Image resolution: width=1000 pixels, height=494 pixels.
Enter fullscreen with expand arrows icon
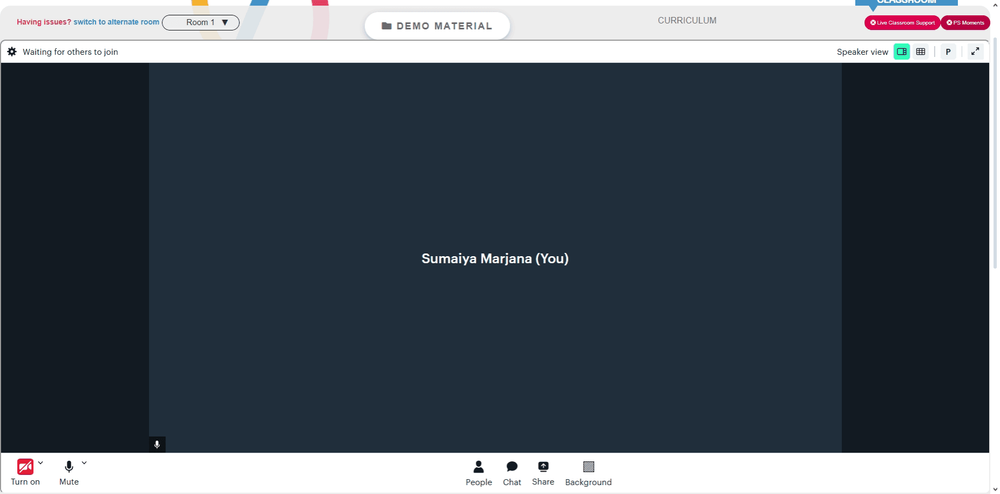point(975,52)
